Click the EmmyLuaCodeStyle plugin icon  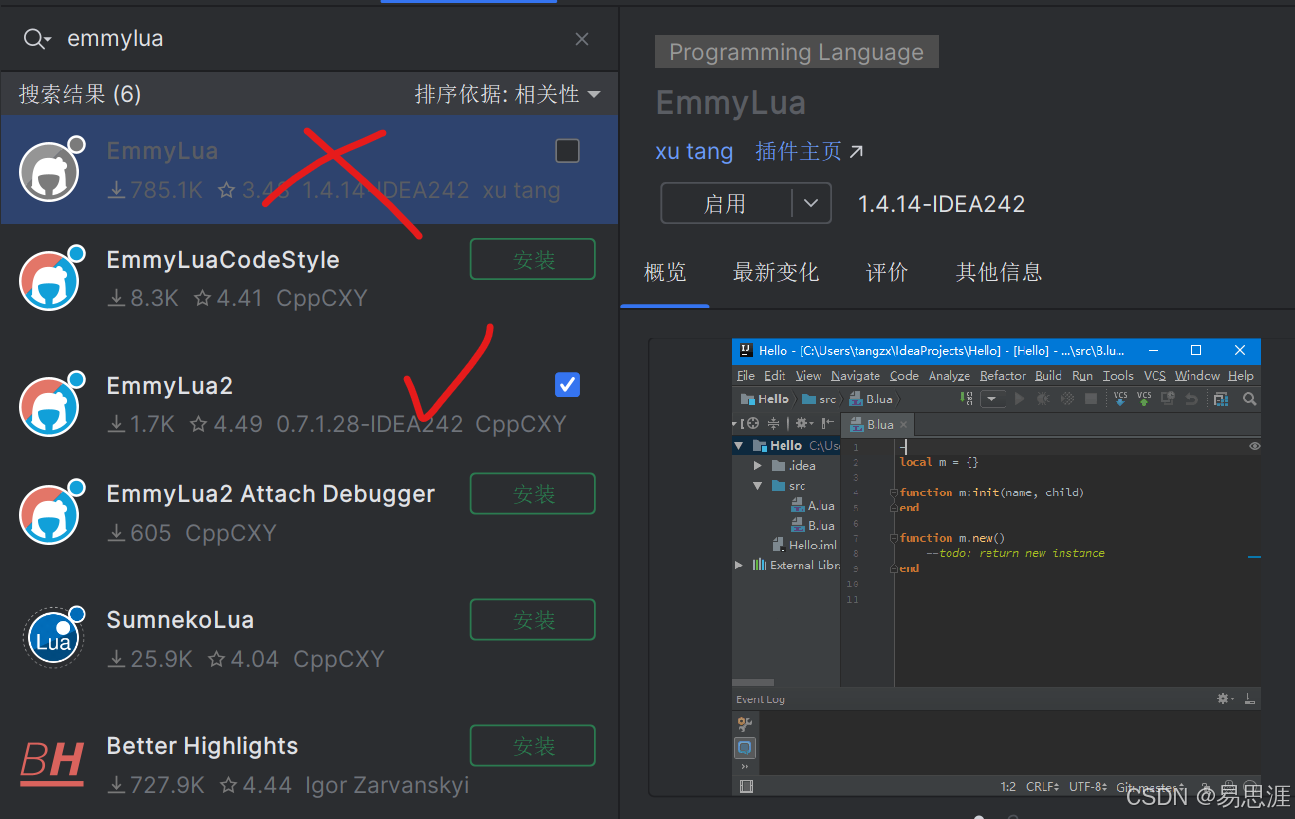click(x=51, y=279)
